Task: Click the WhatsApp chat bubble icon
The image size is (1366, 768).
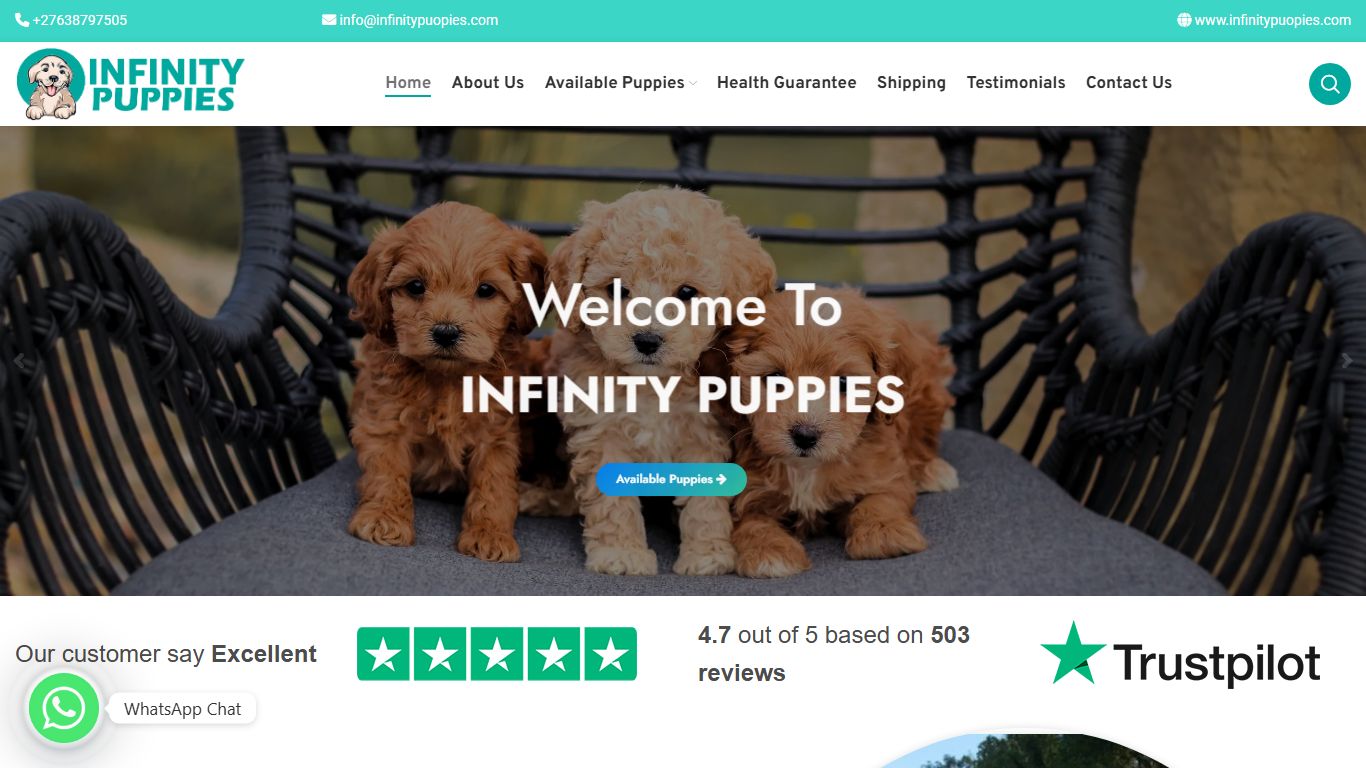Action: click(64, 709)
